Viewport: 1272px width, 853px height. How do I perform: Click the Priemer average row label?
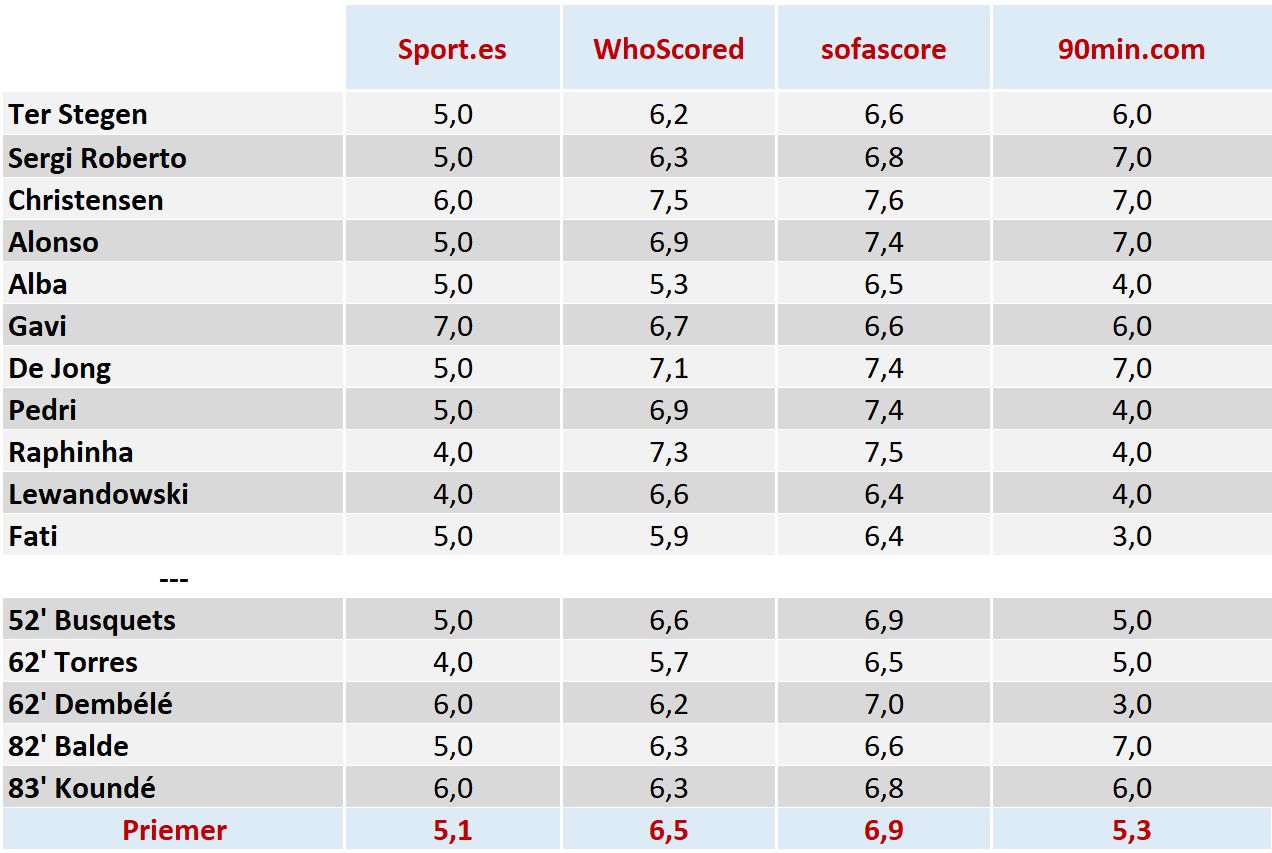coord(174,830)
